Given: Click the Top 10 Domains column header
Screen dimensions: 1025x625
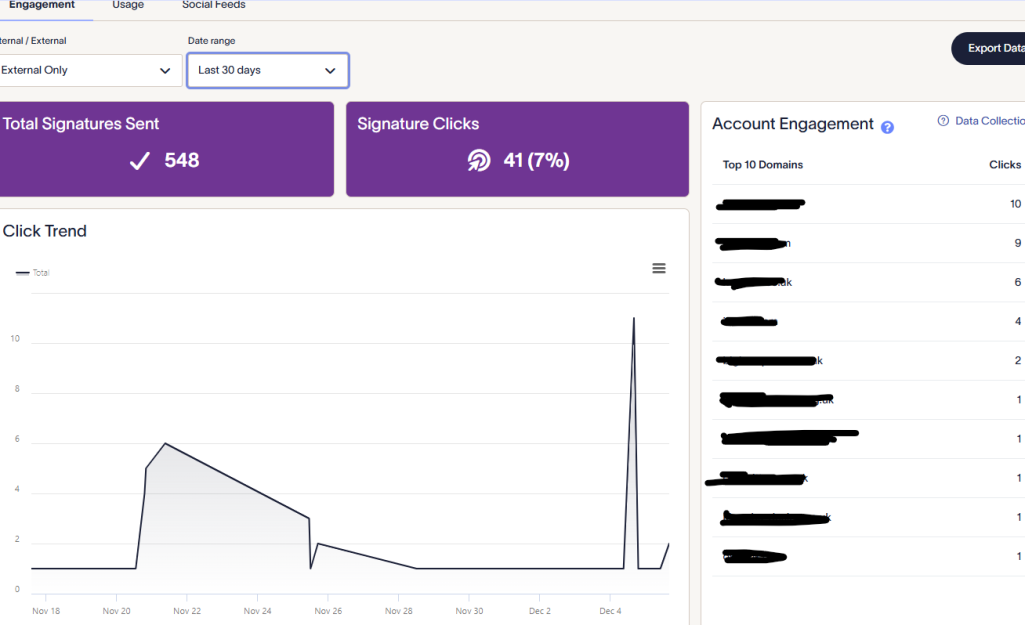Looking at the screenshot, I should coord(762,165).
